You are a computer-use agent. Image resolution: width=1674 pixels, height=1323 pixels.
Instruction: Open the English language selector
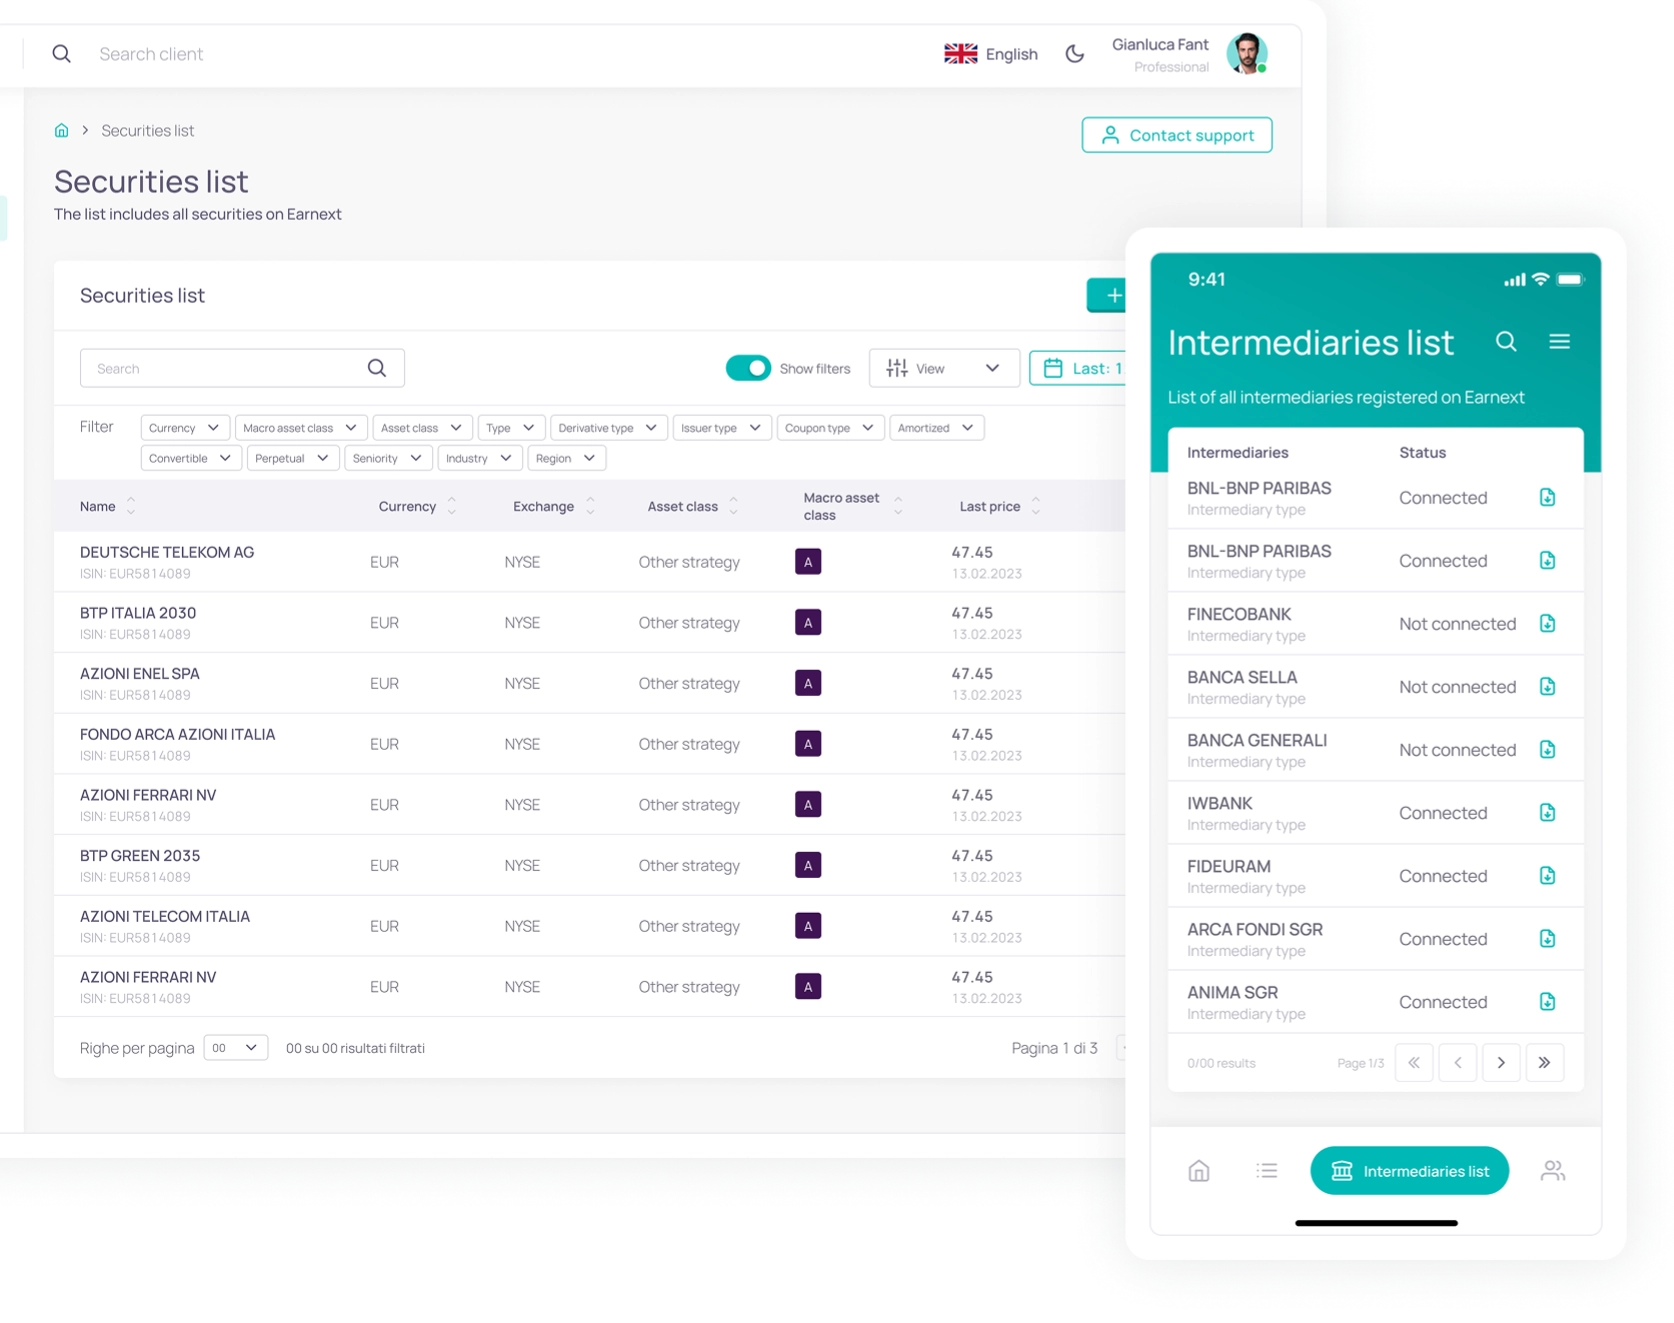[991, 54]
